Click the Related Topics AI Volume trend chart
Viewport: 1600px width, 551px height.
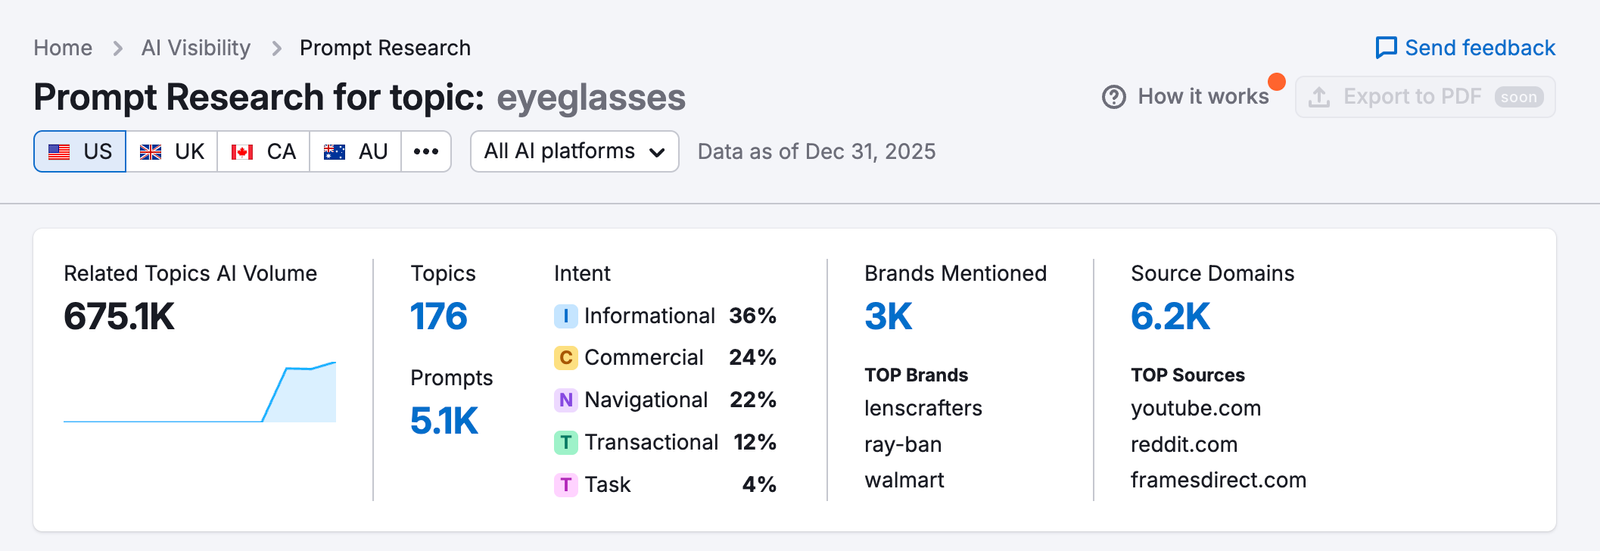pos(200,393)
